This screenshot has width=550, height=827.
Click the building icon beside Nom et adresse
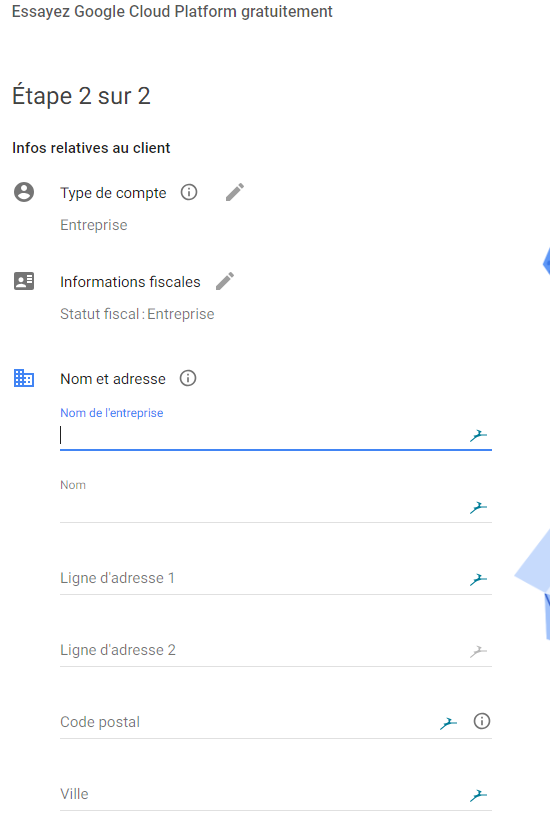24,378
